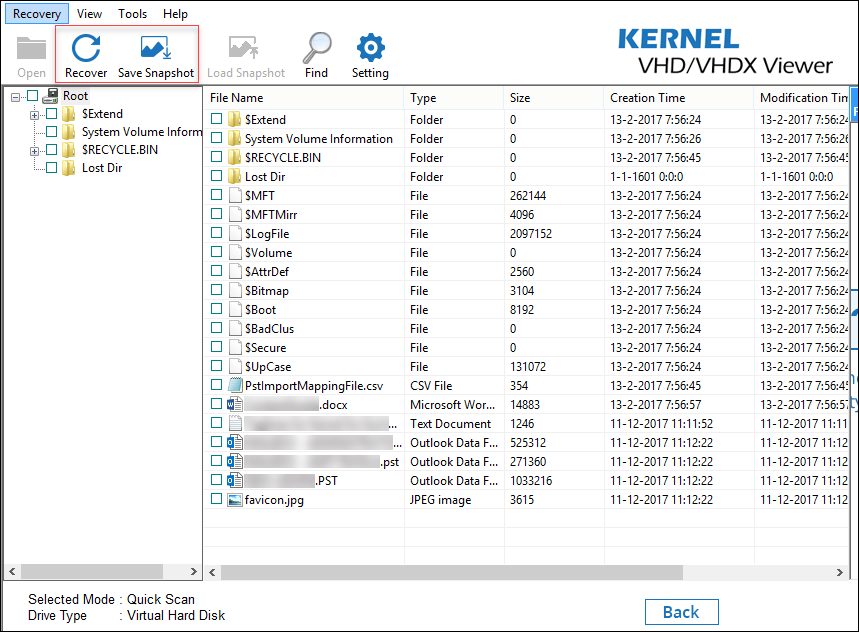Open the View menu

click(x=89, y=14)
